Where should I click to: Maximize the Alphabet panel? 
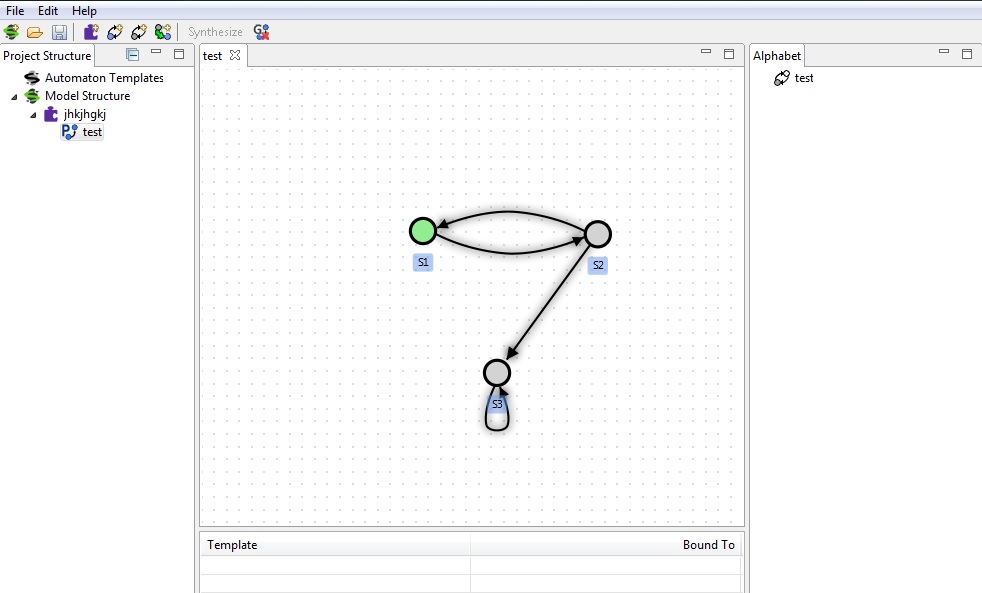tap(967, 54)
